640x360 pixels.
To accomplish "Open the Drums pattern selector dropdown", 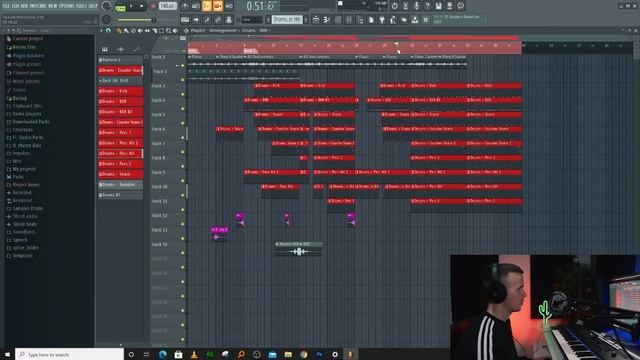I will coord(287,20).
